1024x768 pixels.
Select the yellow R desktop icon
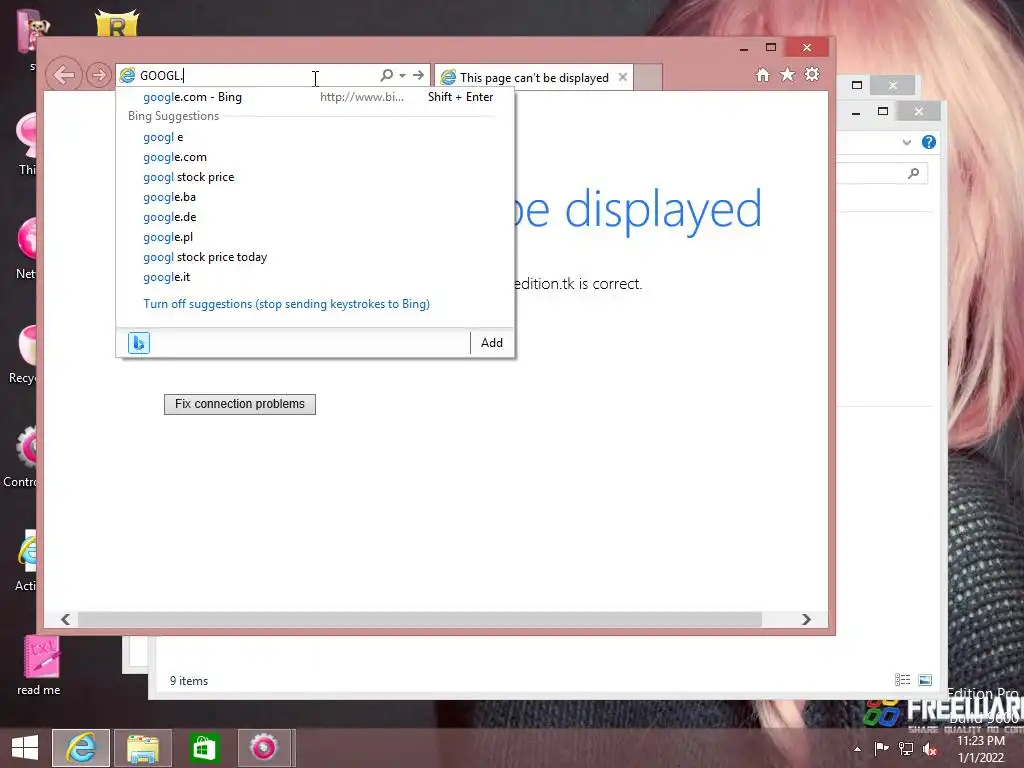pos(118,23)
